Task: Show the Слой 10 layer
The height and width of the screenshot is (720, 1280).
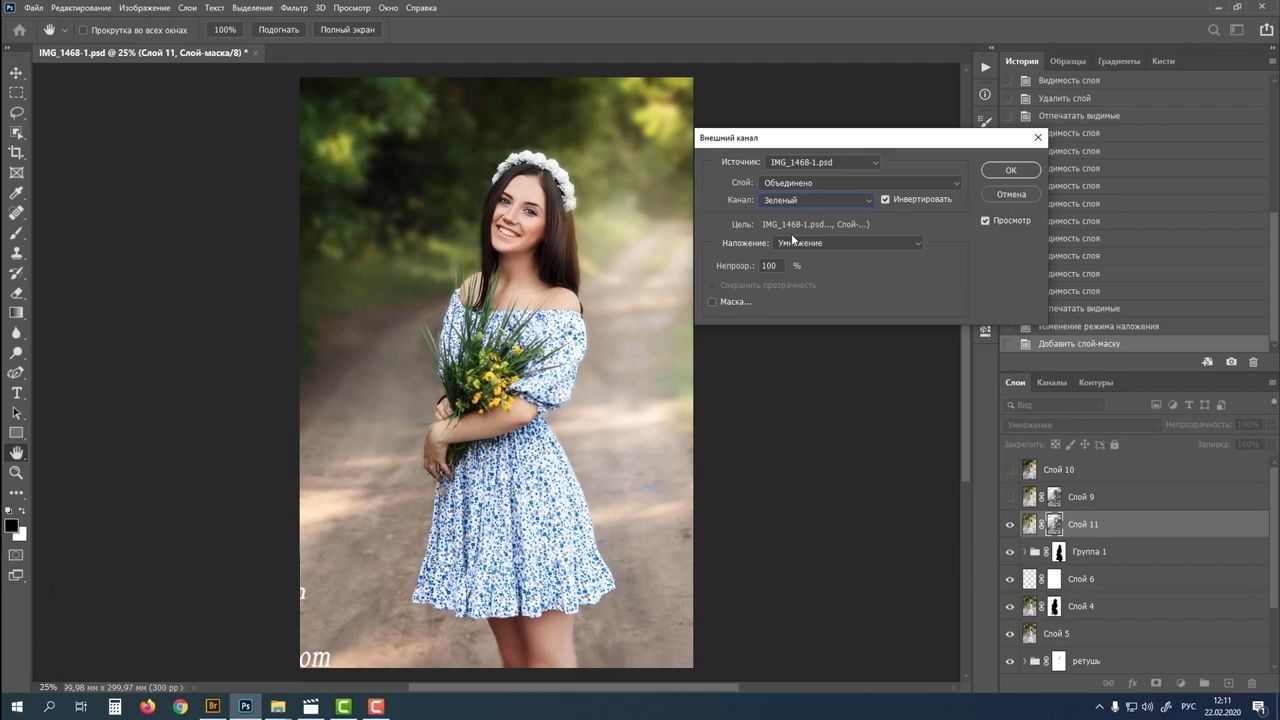Action: 1009,470
